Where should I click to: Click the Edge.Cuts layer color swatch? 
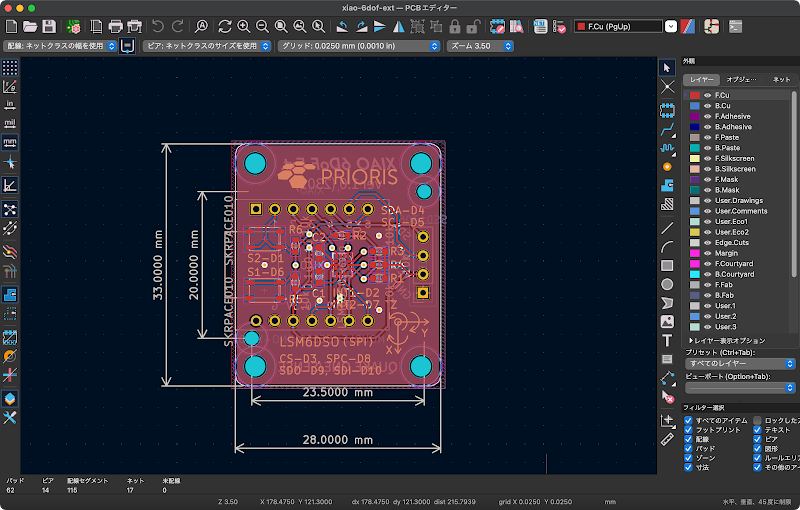click(694, 242)
